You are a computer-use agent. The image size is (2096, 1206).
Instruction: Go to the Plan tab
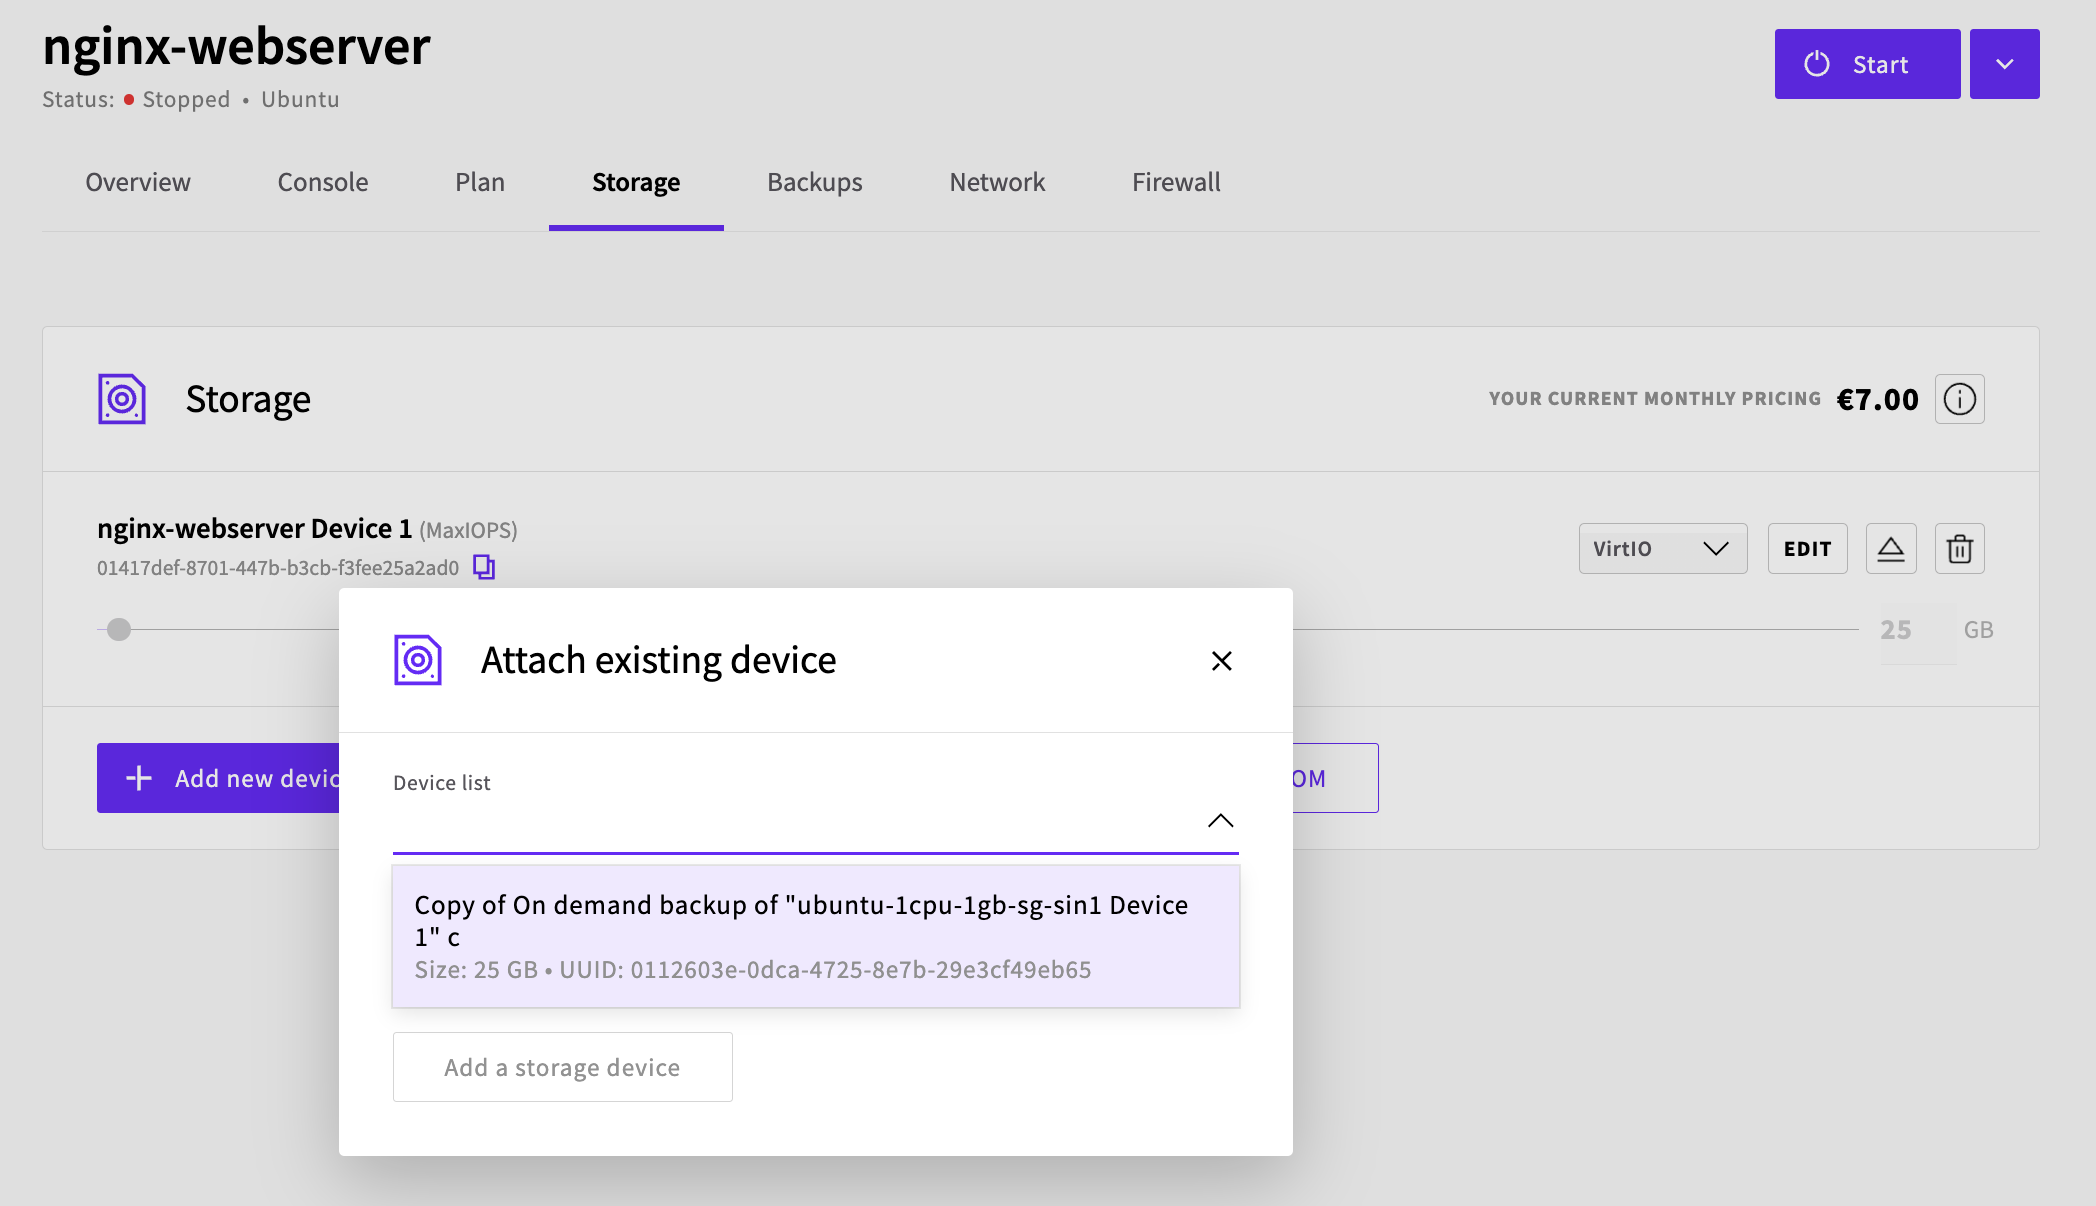click(x=480, y=182)
